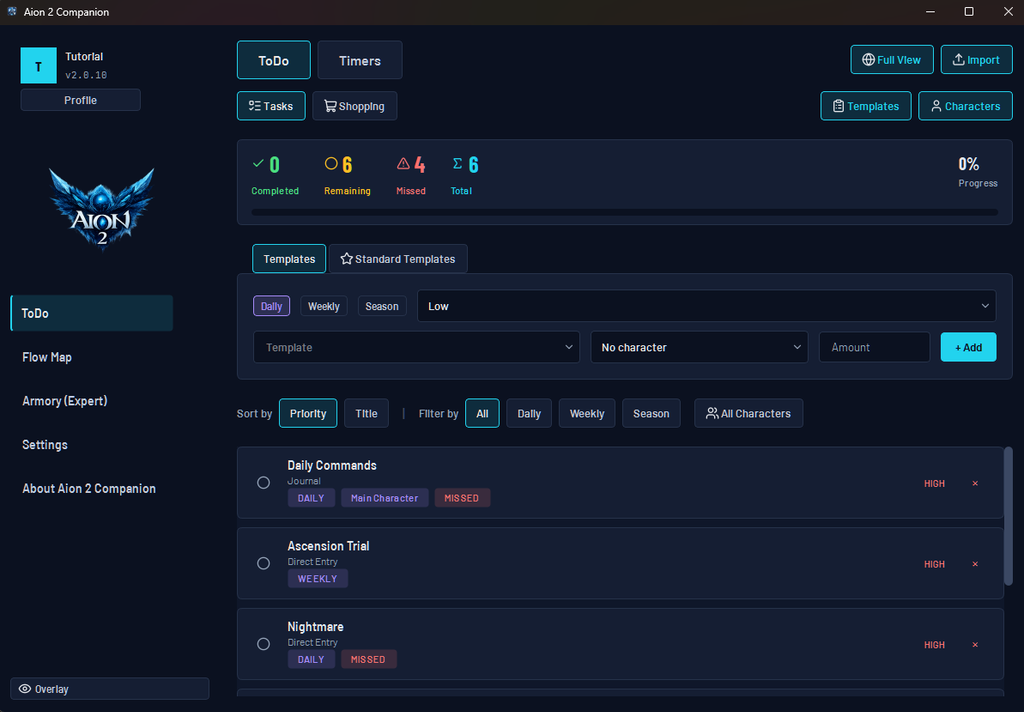Select Daily template frequency
This screenshot has width=1024, height=712.
pyautogui.click(x=271, y=306)
